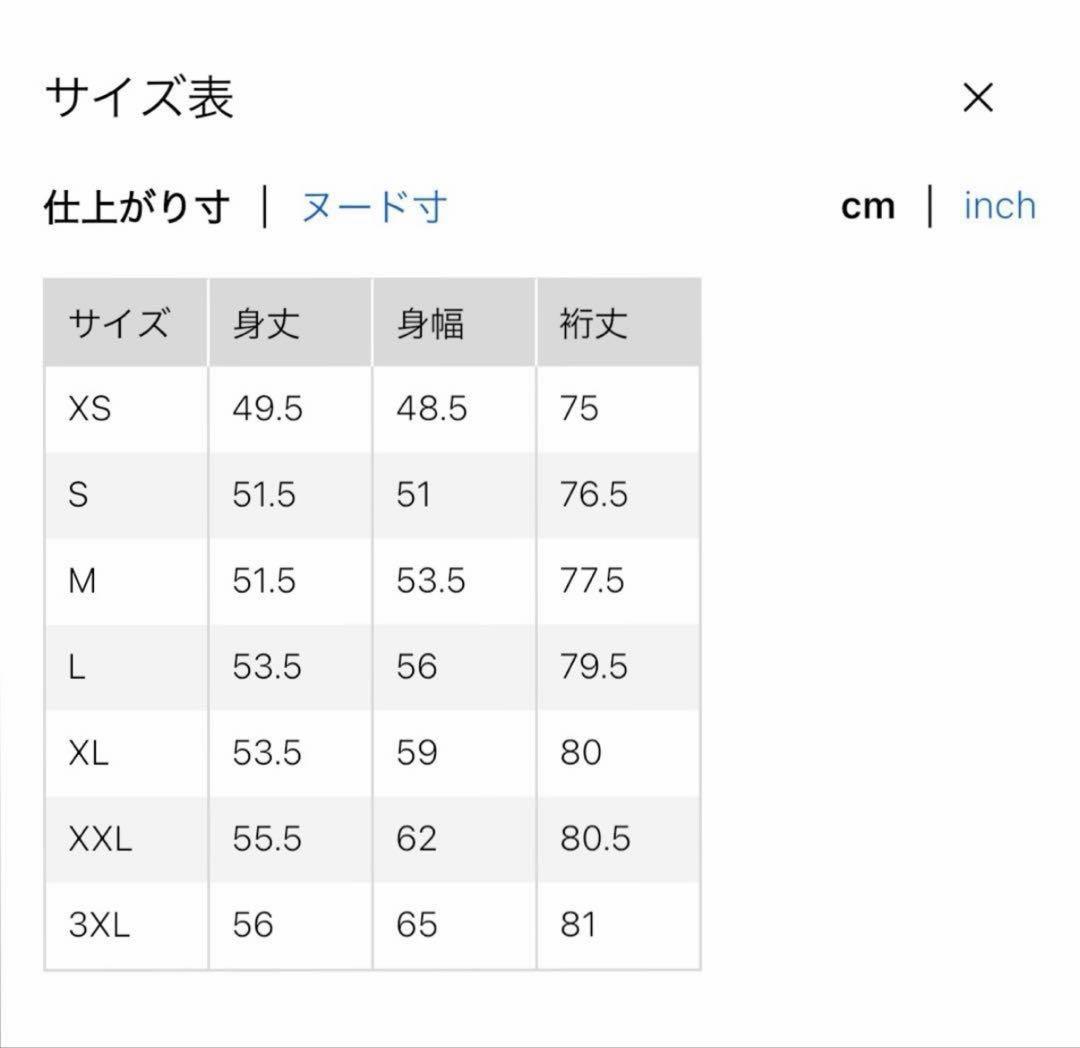Screen dimensions: 1080x1048
Task: Select the XXL size row label
Action: click(100, 839)
